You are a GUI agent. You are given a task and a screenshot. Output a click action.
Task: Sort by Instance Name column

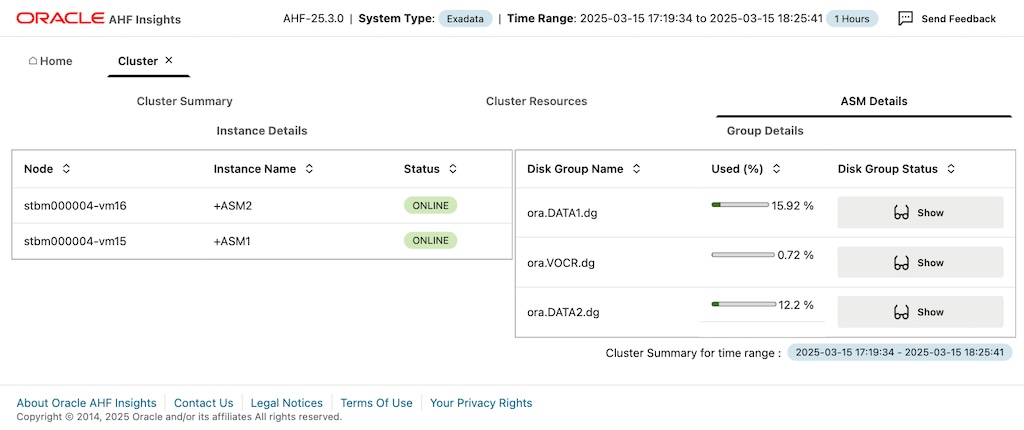(309, 169)
